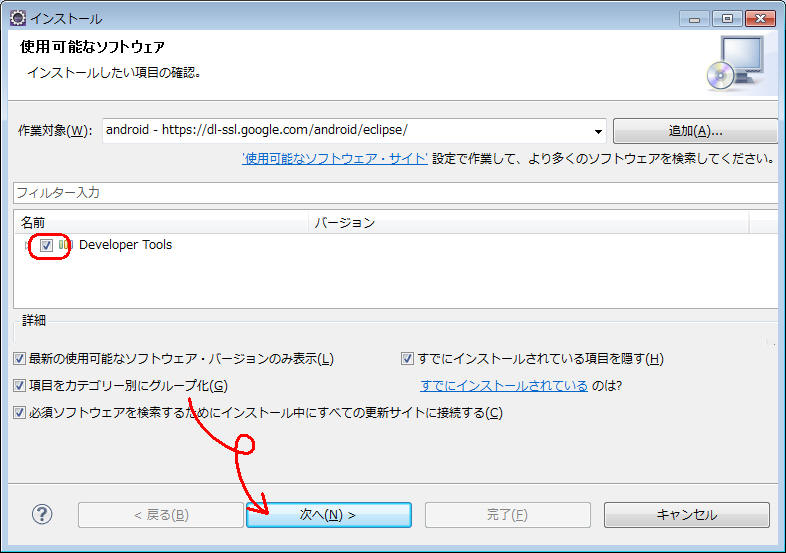786x553 pixels.
Task: Toggle 最新の使用可能なソフトウェア・バージョンのみ表示 checkbox
Action: coord(20,359)
